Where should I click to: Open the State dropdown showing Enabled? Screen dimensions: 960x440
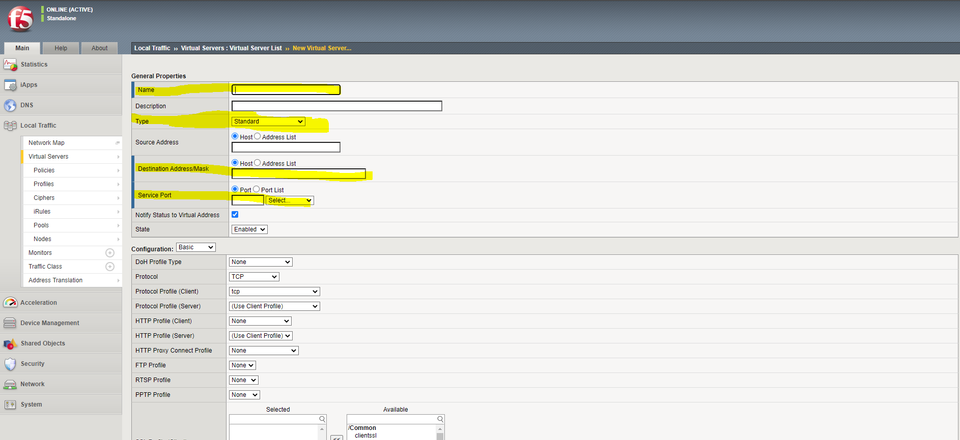click(x=249, y=229)
